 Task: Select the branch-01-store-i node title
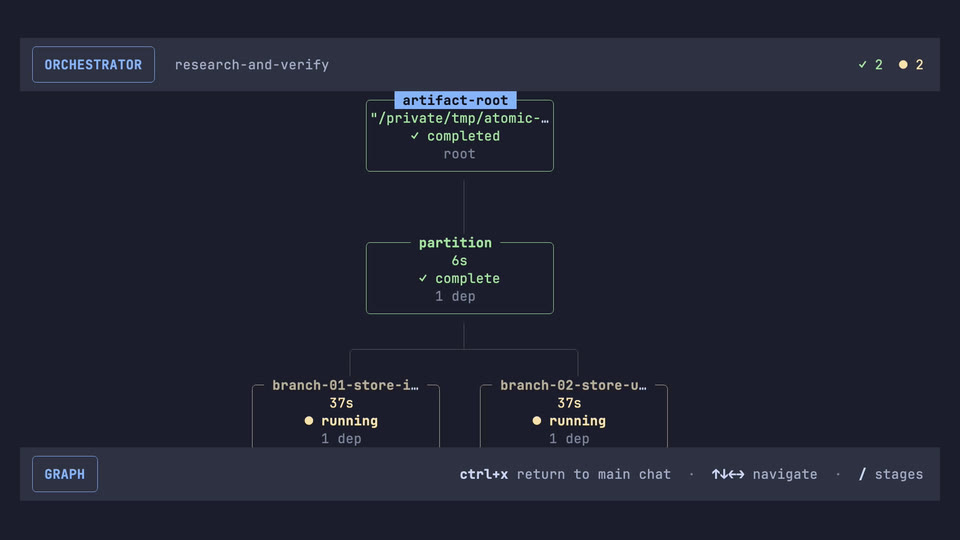pos(345,385)
